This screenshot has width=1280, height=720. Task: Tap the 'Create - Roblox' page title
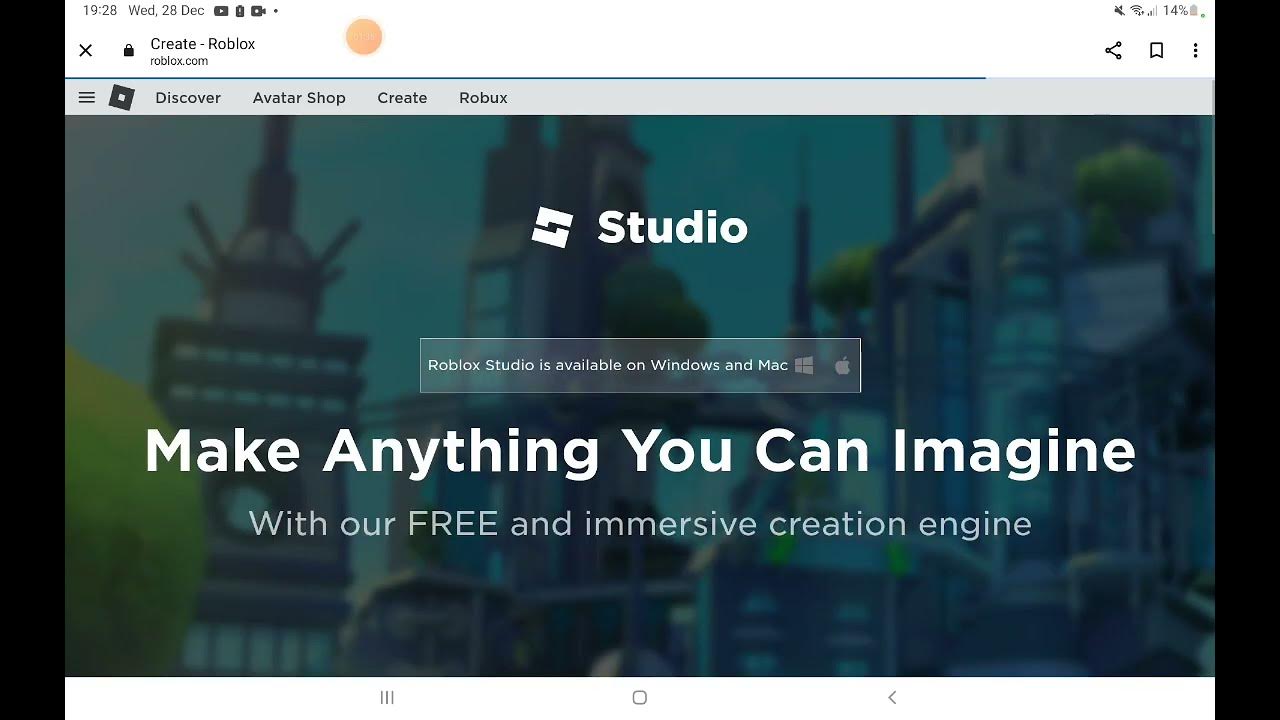click(203, 44)
